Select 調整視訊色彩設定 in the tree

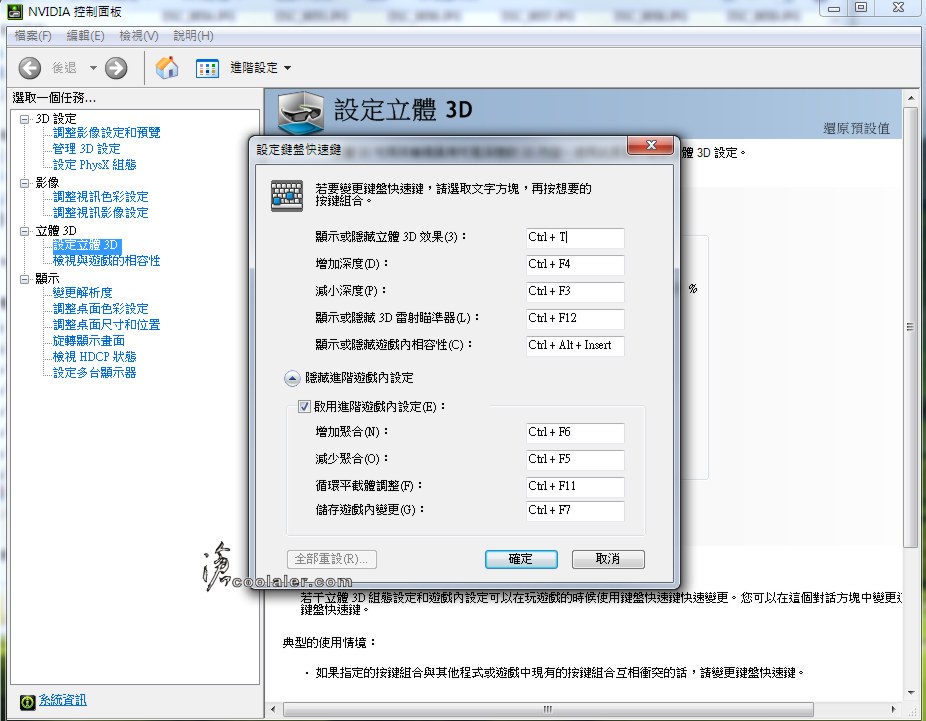[x=100, y=197]
